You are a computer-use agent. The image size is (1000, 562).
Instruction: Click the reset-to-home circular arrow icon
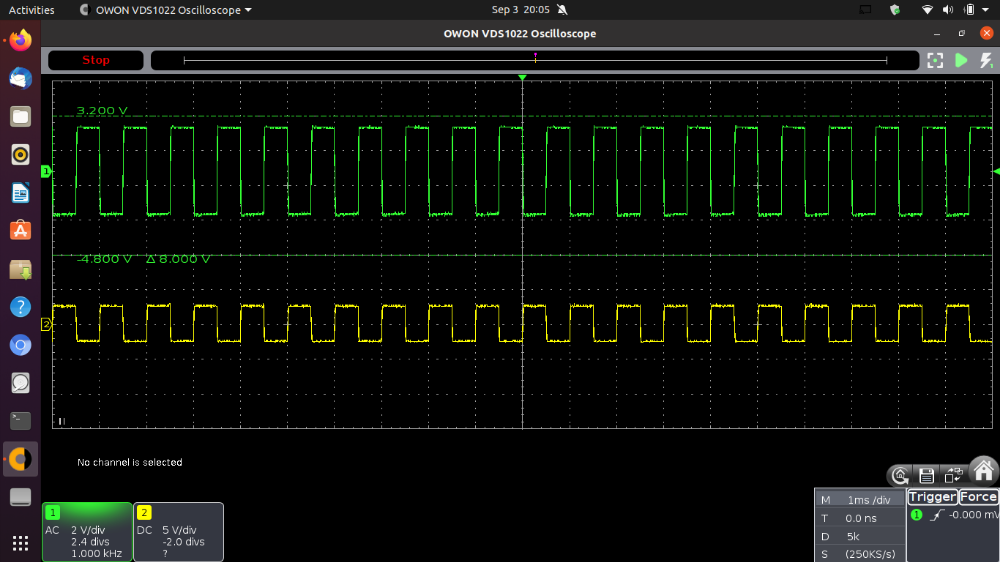[901, 476]
